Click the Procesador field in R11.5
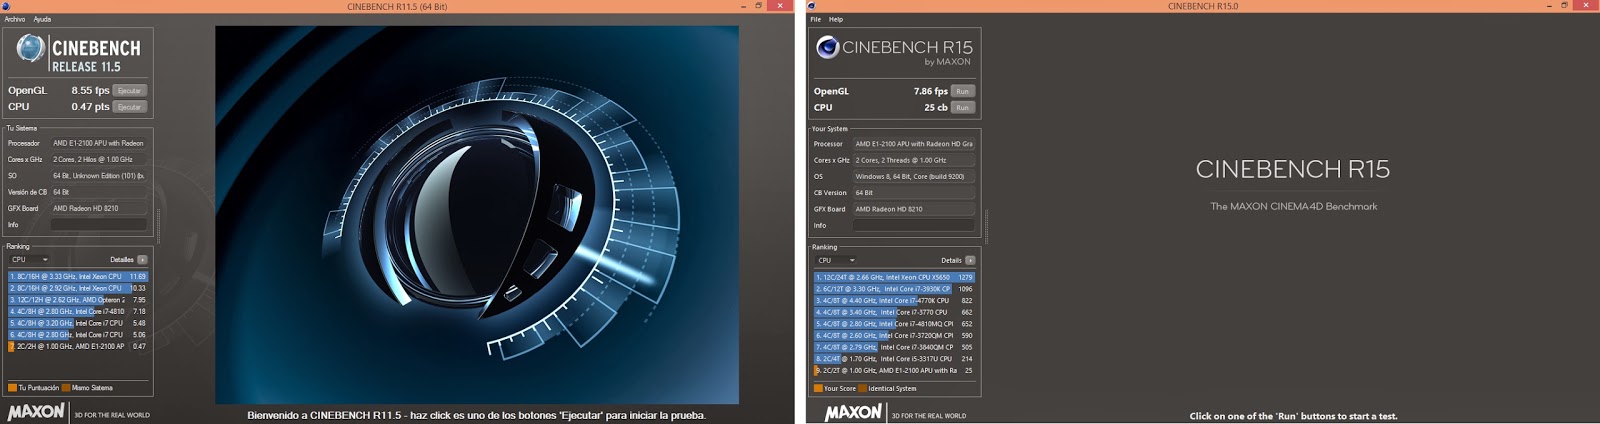Image resolution: width=1600 pixels, height=424 pixels. point(99,143)
